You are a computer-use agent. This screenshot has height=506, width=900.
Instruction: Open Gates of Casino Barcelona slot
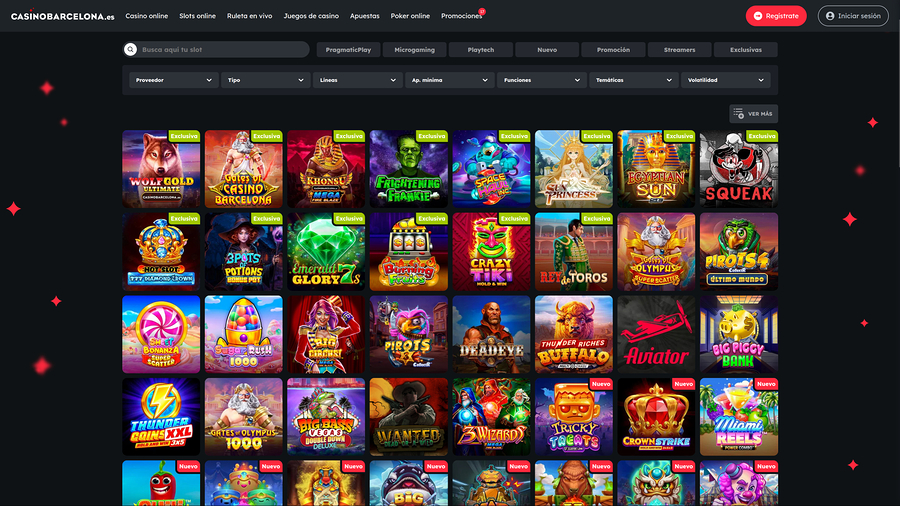[x=243, y=169]
